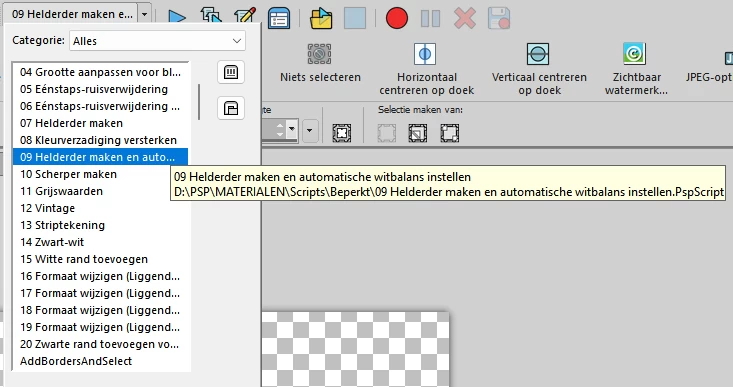Click first Selectie maken van icon
Viewport: 733px width, 387px height.
pyautogui.click(x=387, y=133)
